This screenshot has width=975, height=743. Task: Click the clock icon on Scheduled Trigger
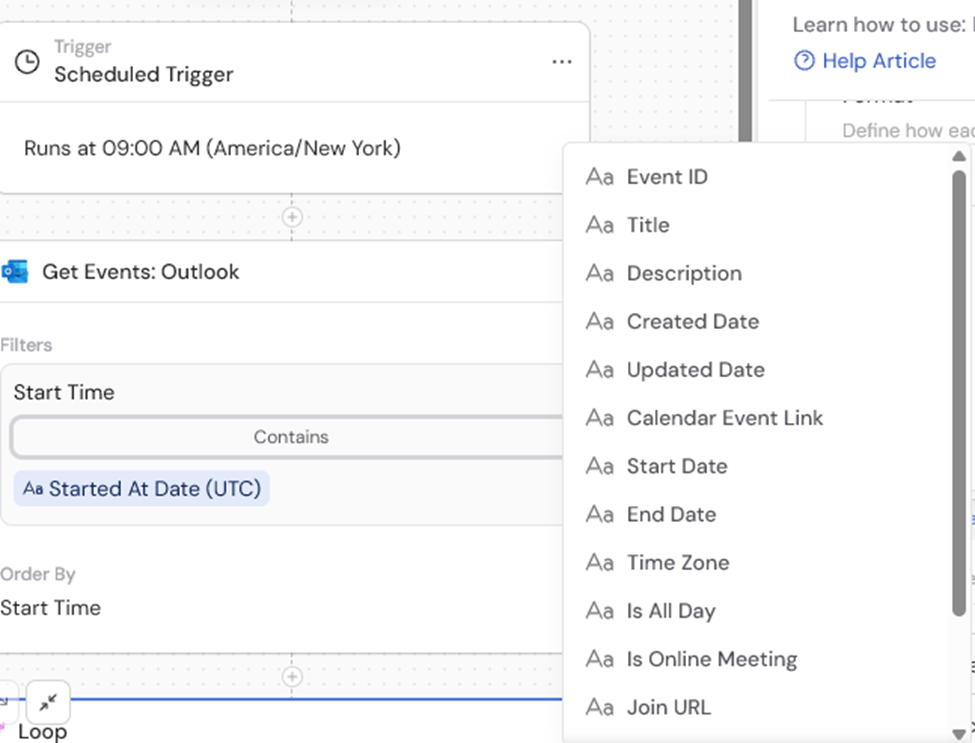coord(27,62)
